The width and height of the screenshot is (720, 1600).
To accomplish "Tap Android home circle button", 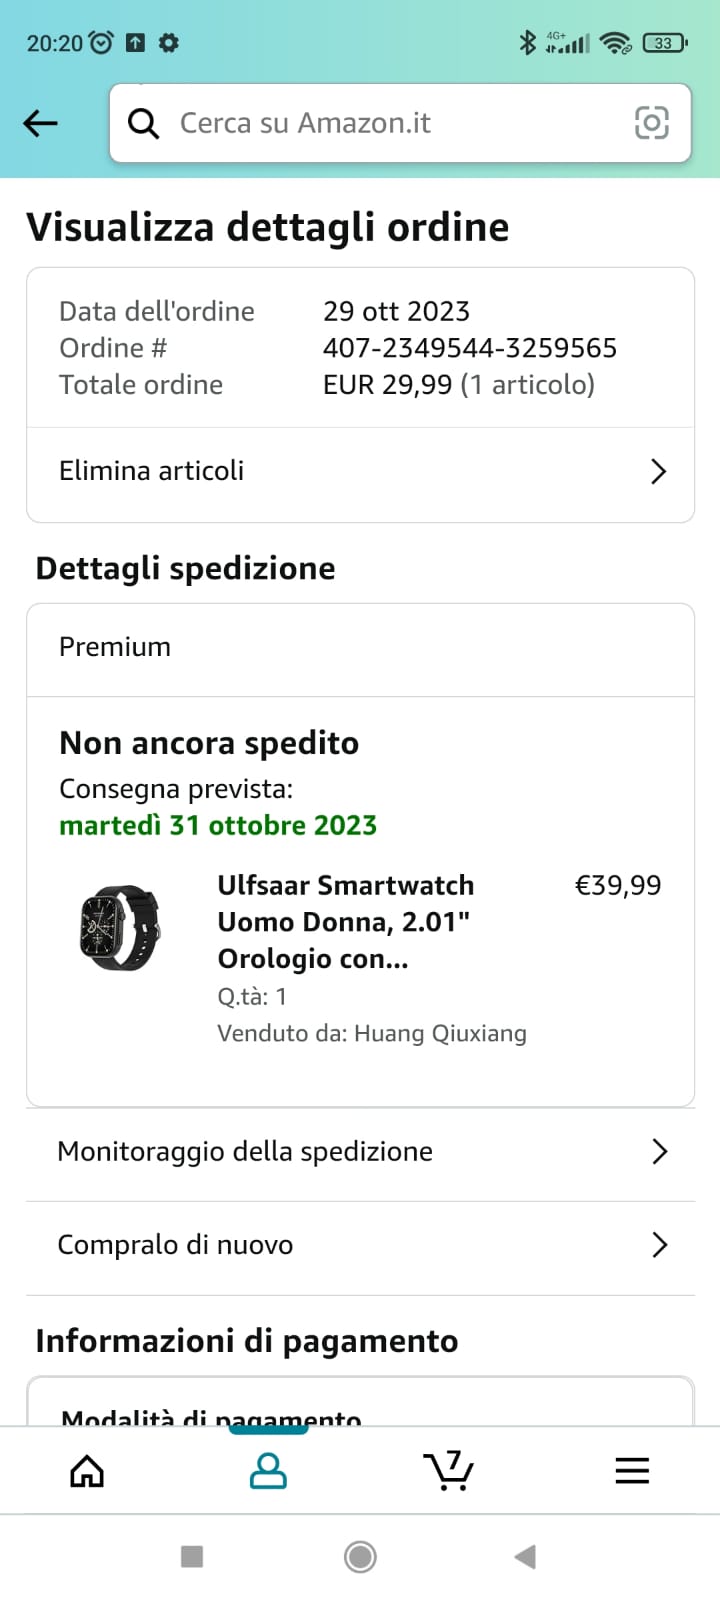I will [x=360, y=1556].
